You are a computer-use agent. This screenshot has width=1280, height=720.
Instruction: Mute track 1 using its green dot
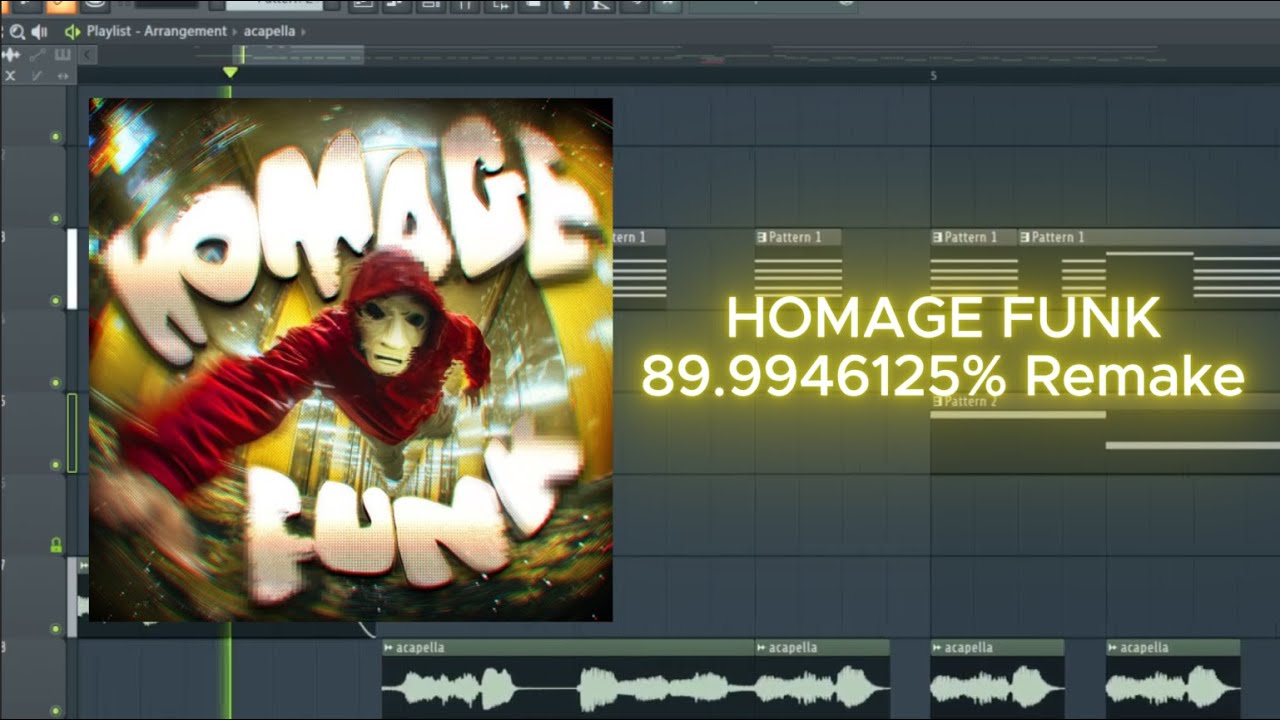coord(56,137)
